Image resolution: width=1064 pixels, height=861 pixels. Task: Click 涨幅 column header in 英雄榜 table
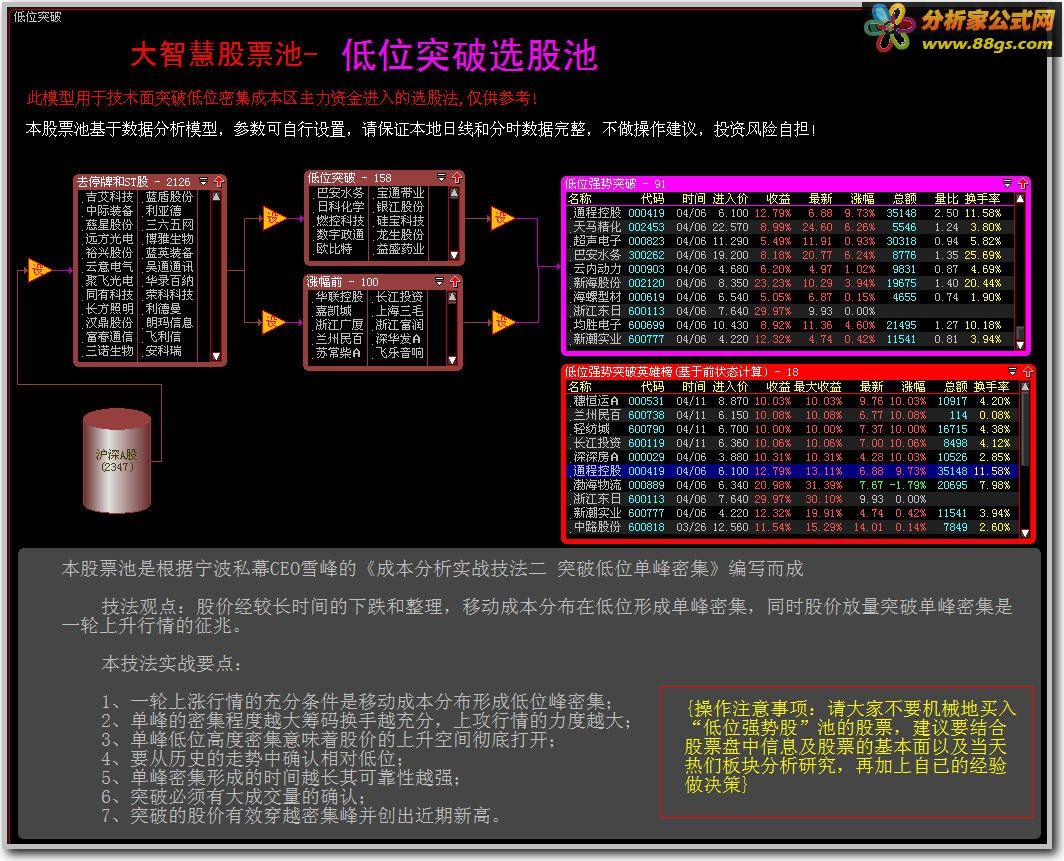(913, 387)
